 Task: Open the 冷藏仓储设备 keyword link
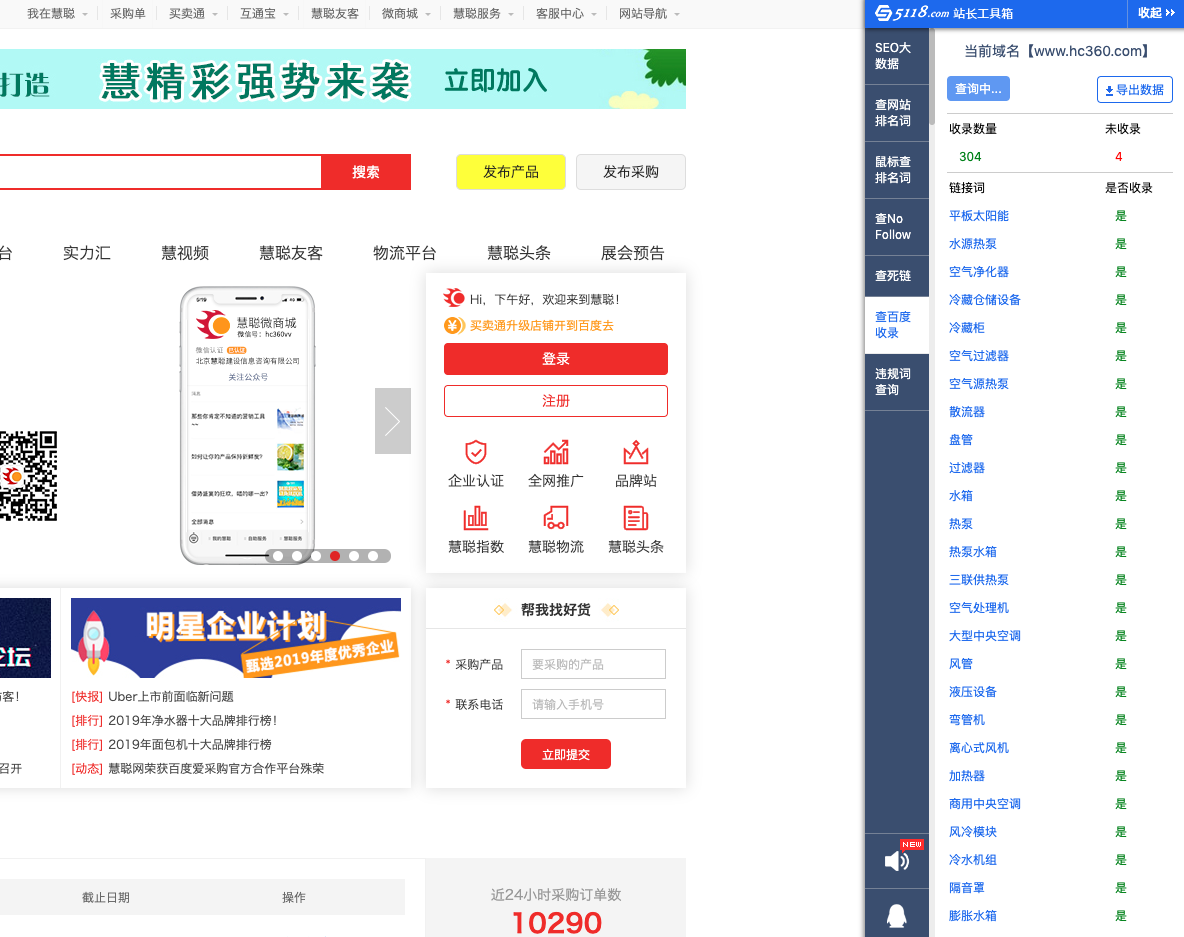985,300
